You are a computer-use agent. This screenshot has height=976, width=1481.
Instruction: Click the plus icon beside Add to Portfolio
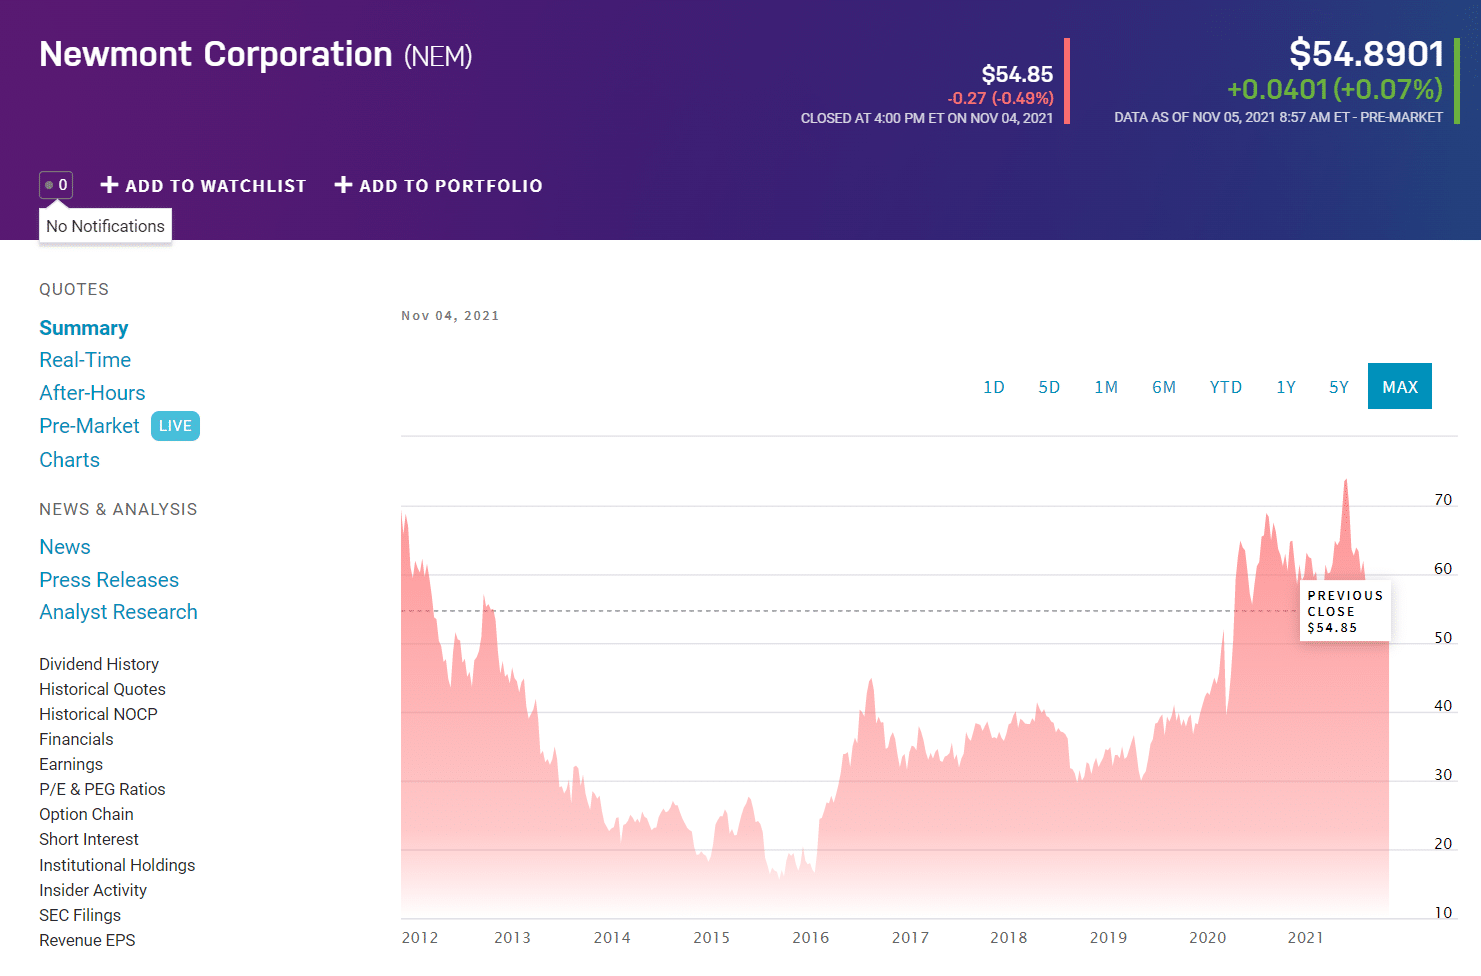pos(343,185)
